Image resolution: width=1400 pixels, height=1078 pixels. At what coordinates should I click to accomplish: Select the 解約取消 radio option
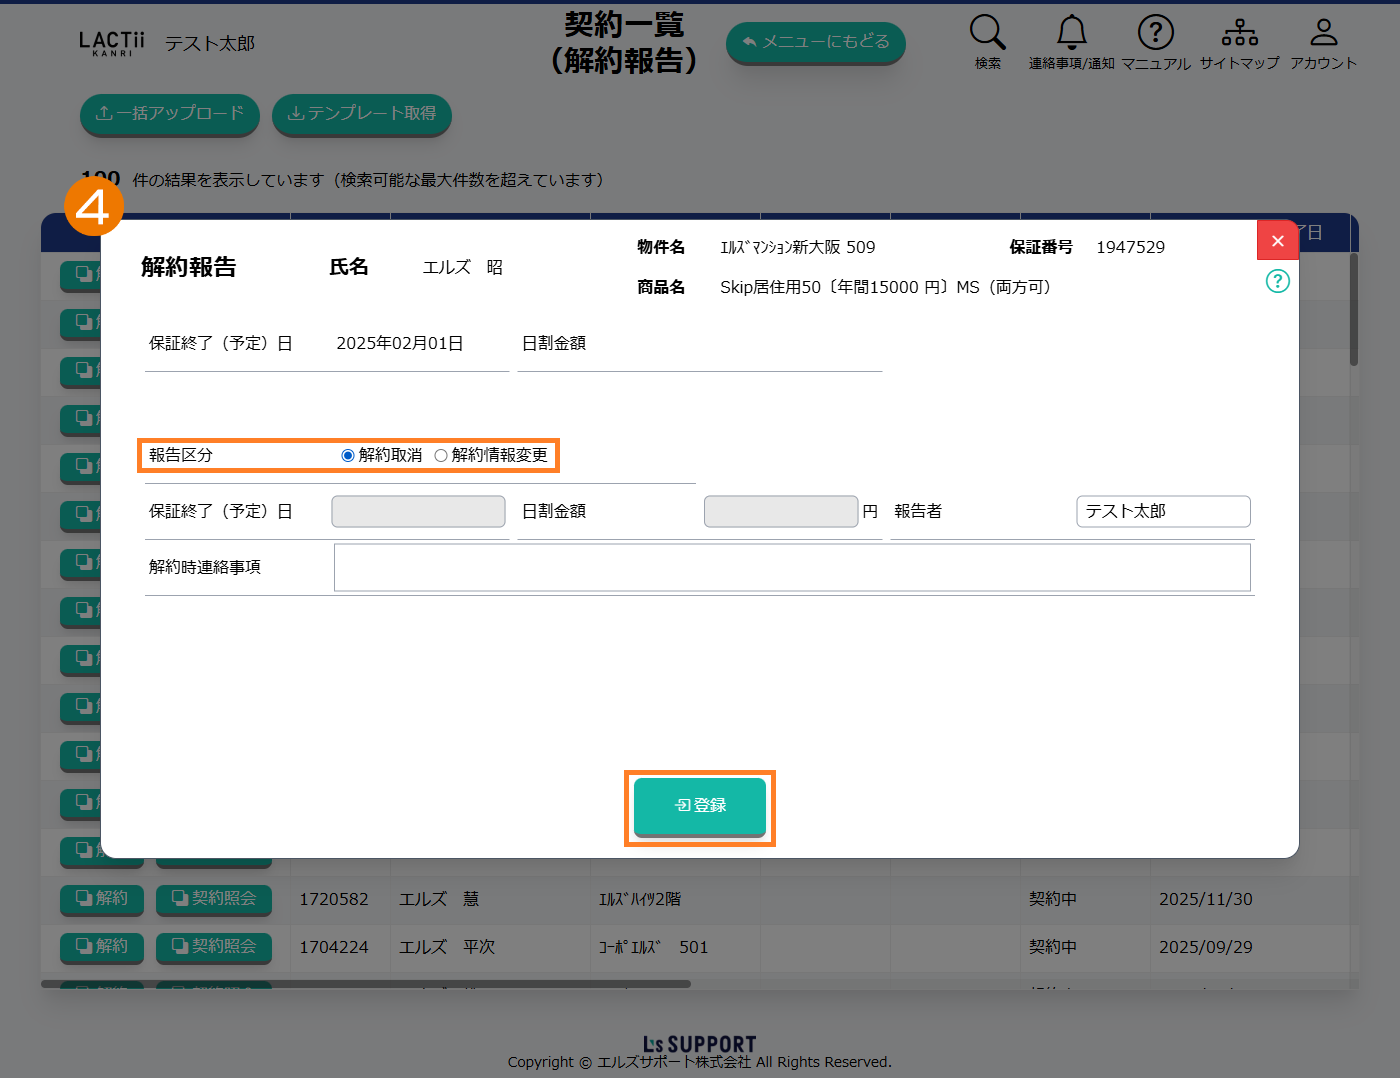click(x=348, y=456)
